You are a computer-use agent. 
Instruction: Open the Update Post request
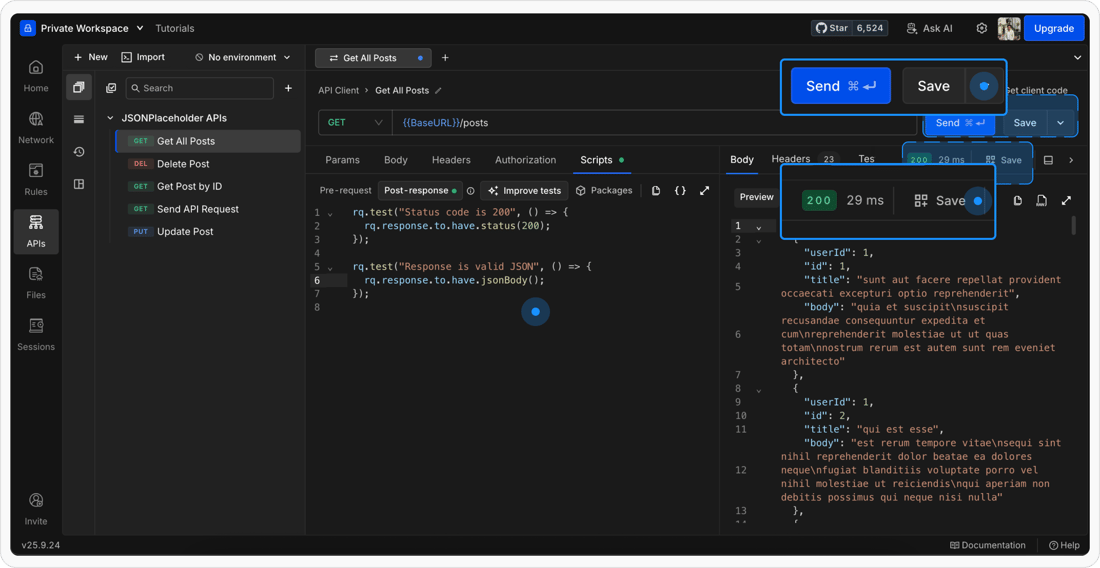coord(208,231)
